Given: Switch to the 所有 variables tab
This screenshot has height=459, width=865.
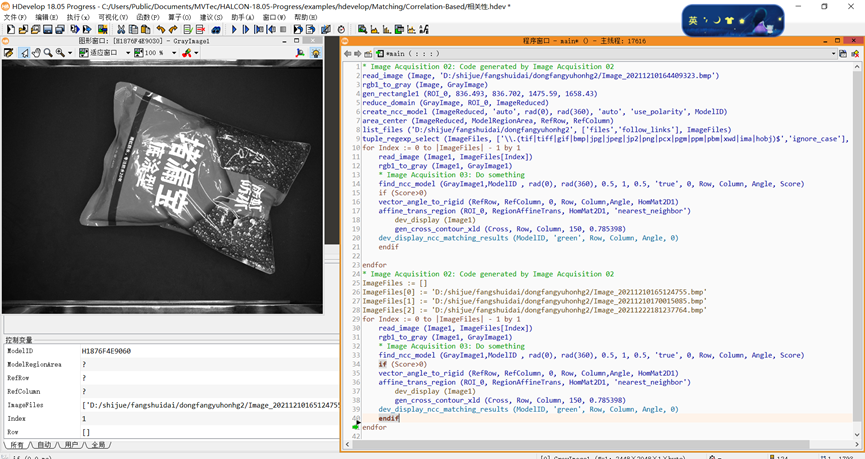Looking at the screenshot, I should click(x=17, y=445).
